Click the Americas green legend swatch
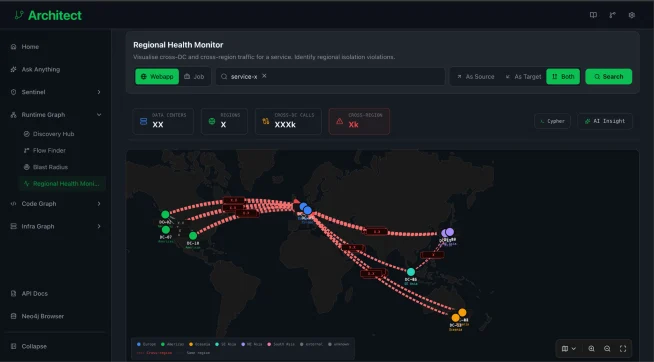The width and height of the screenshot is (654, 362). coord(163,344)
